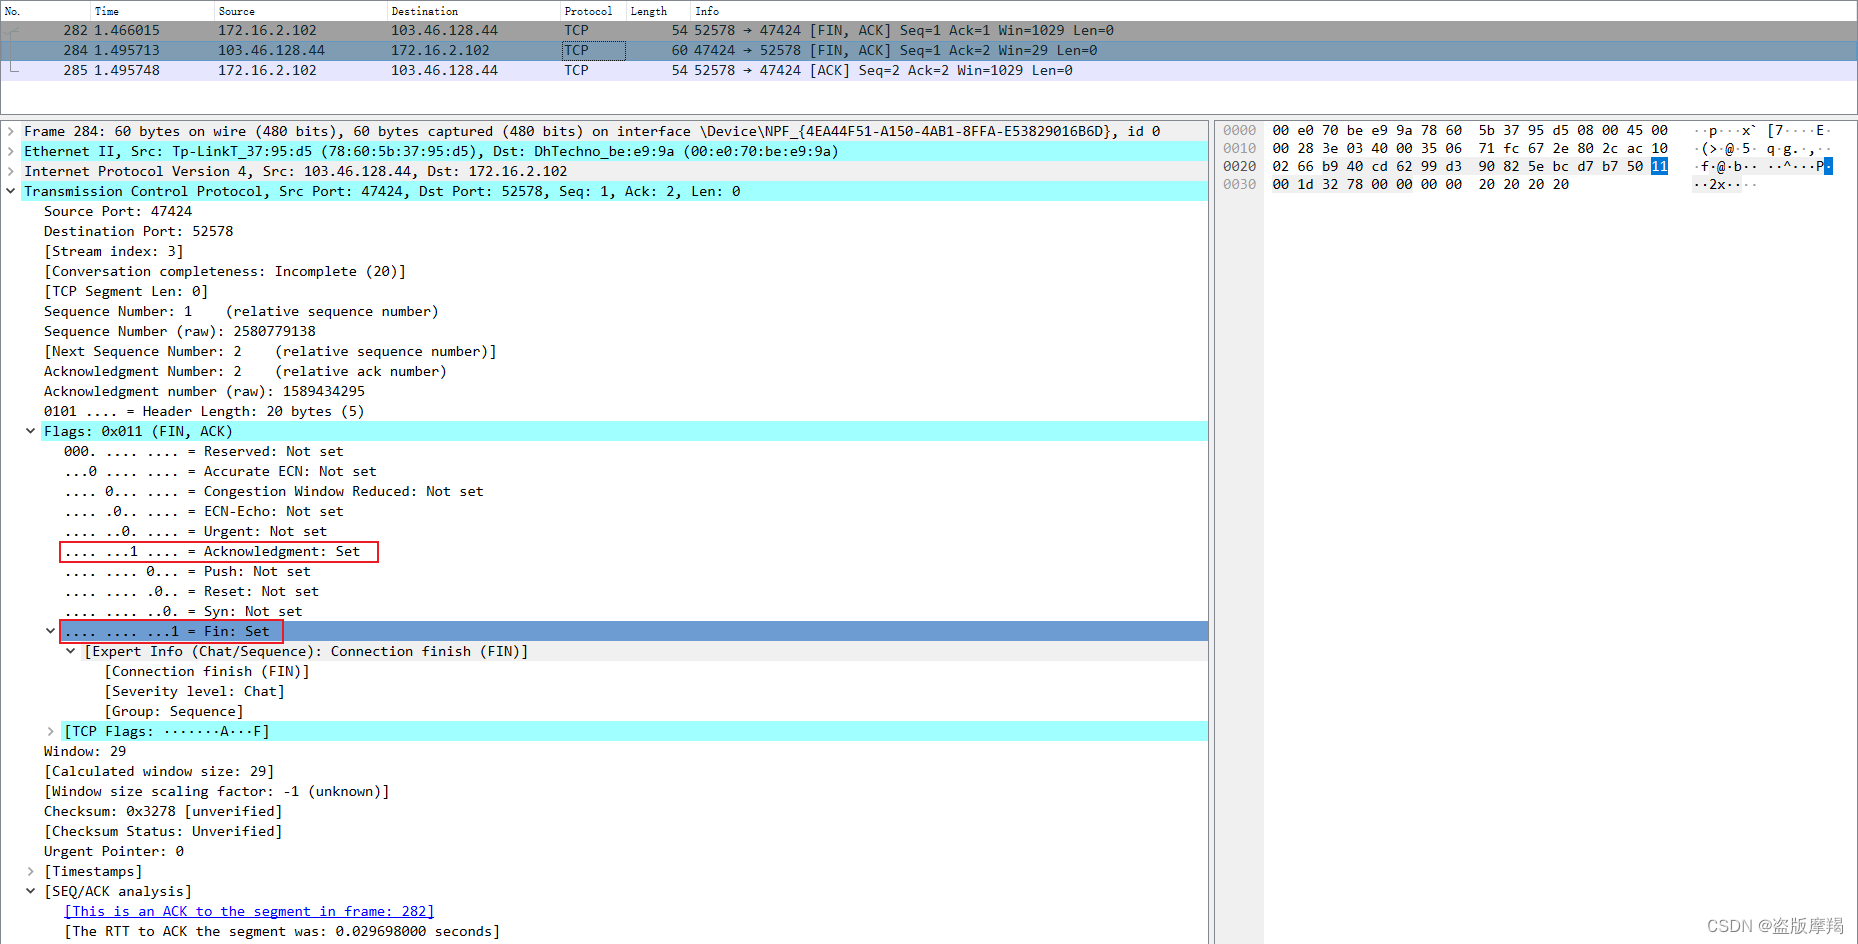Select the TCP Segment Len: 0 row
This screenshot has height=944, width=1858.
(x=126, y=291)
